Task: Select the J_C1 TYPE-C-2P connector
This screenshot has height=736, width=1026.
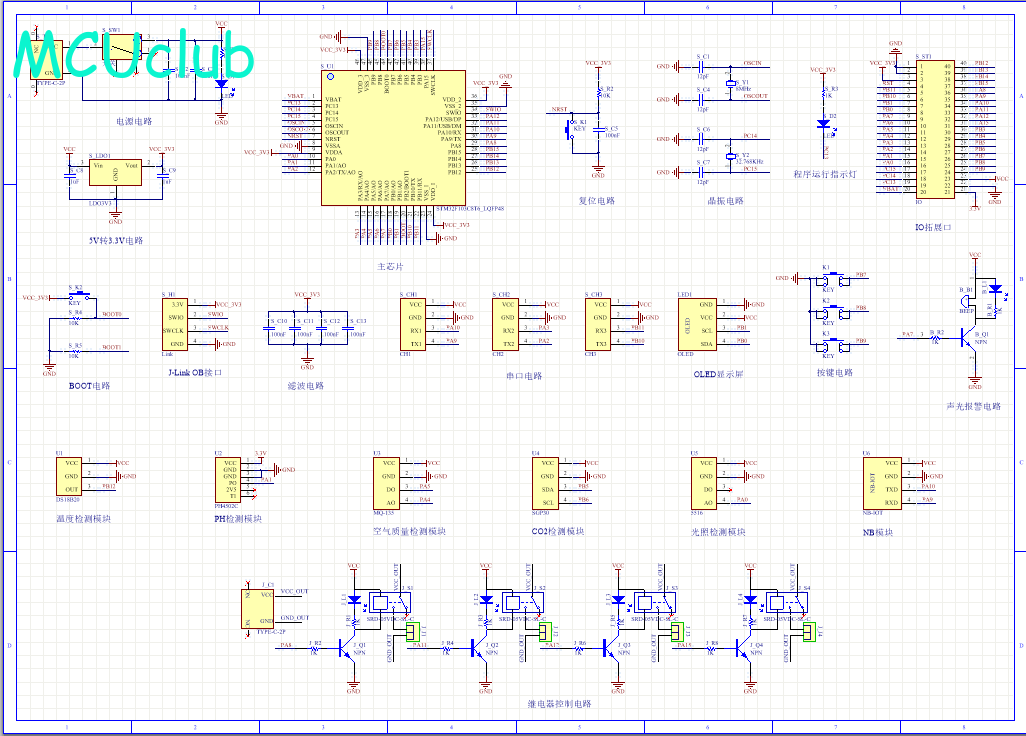Action: [x=258, y=608]
